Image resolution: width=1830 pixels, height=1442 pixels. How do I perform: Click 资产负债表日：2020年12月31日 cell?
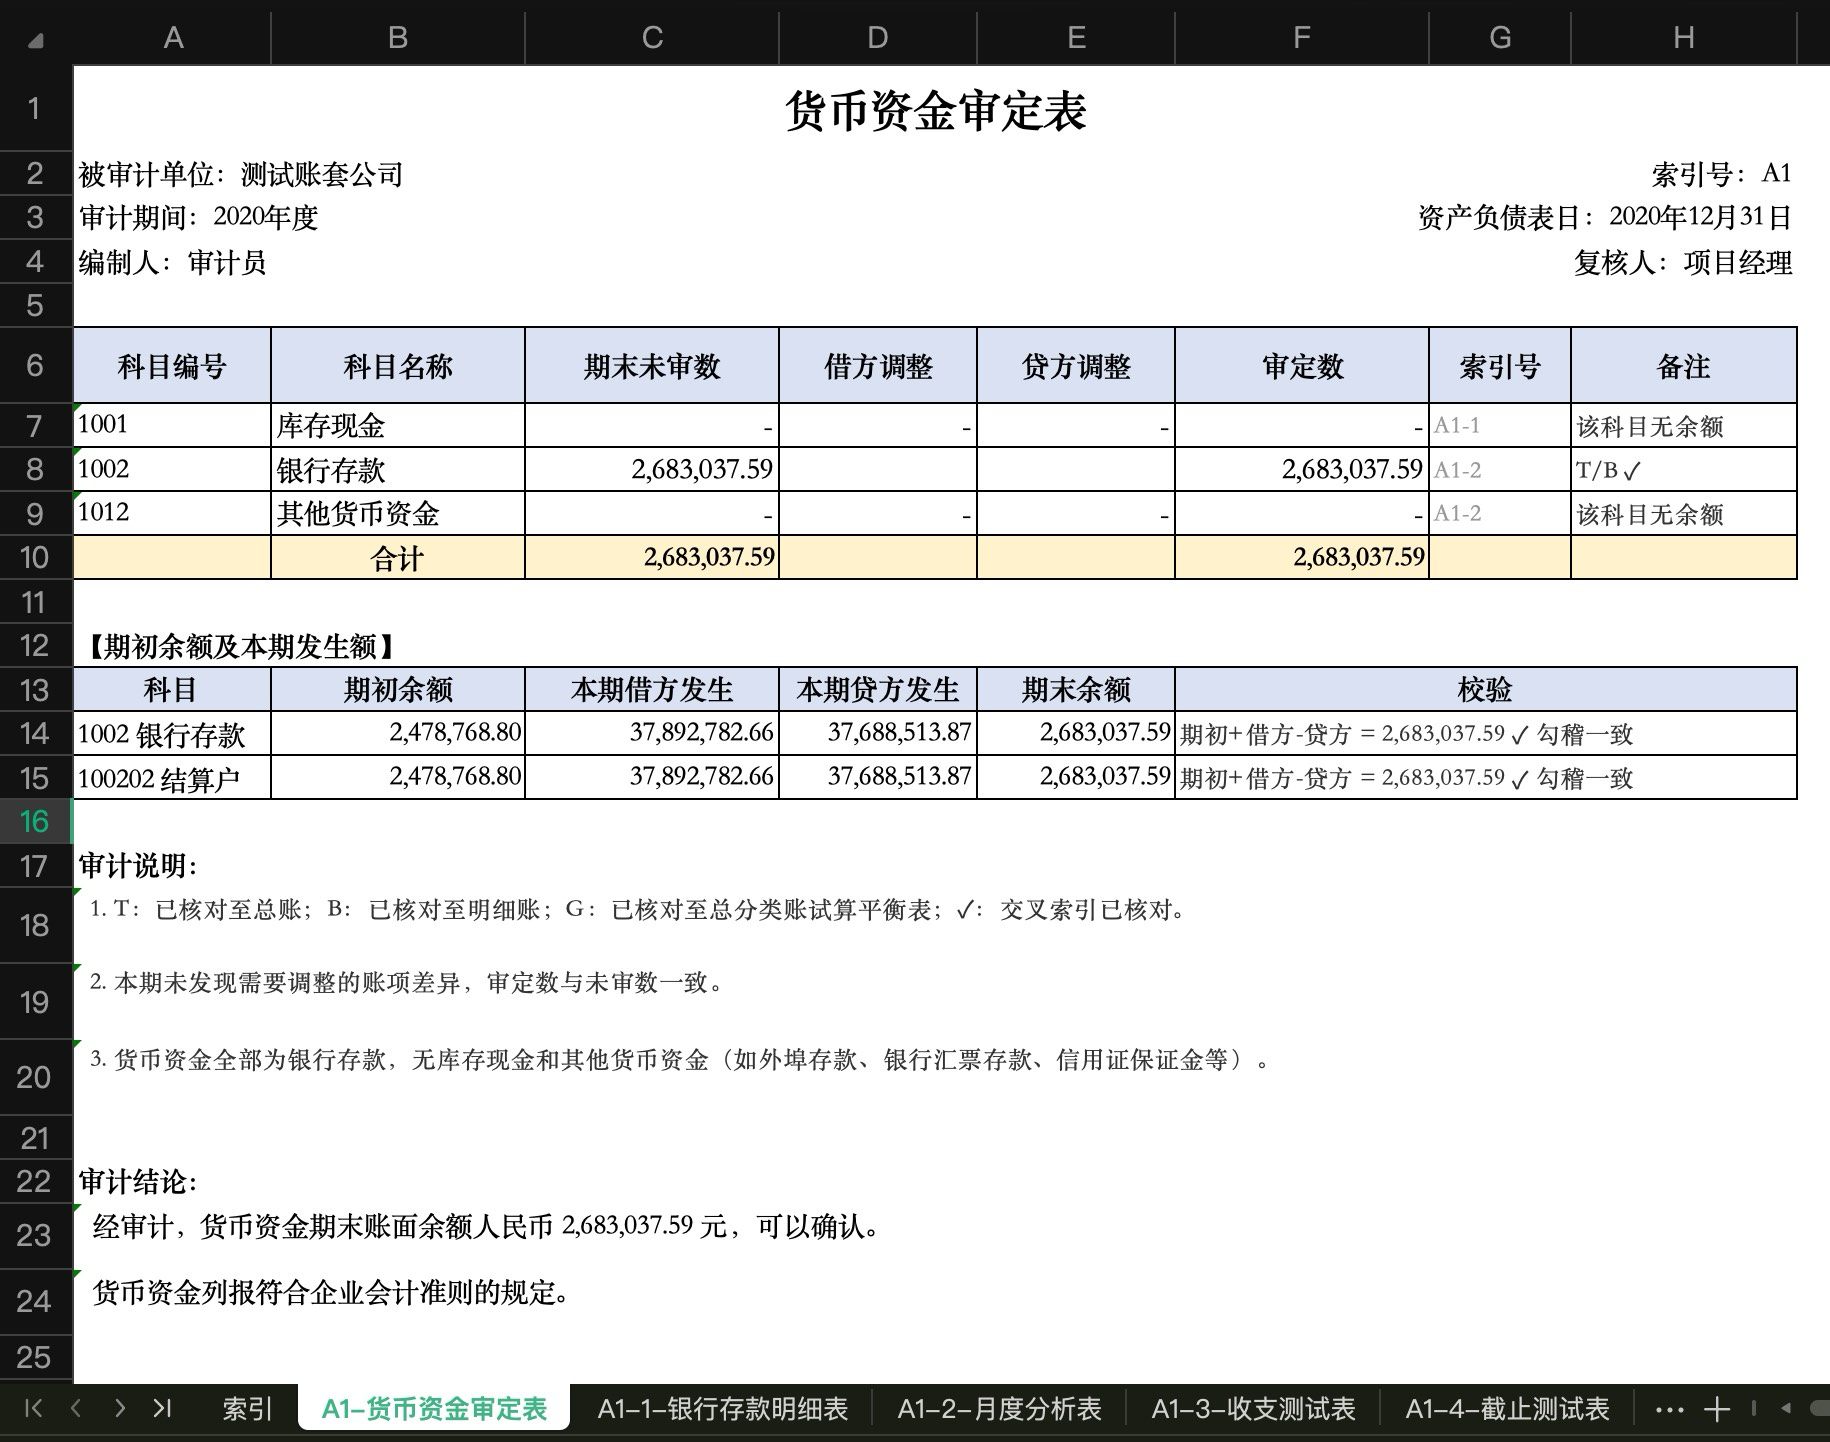pos(1605,217)
